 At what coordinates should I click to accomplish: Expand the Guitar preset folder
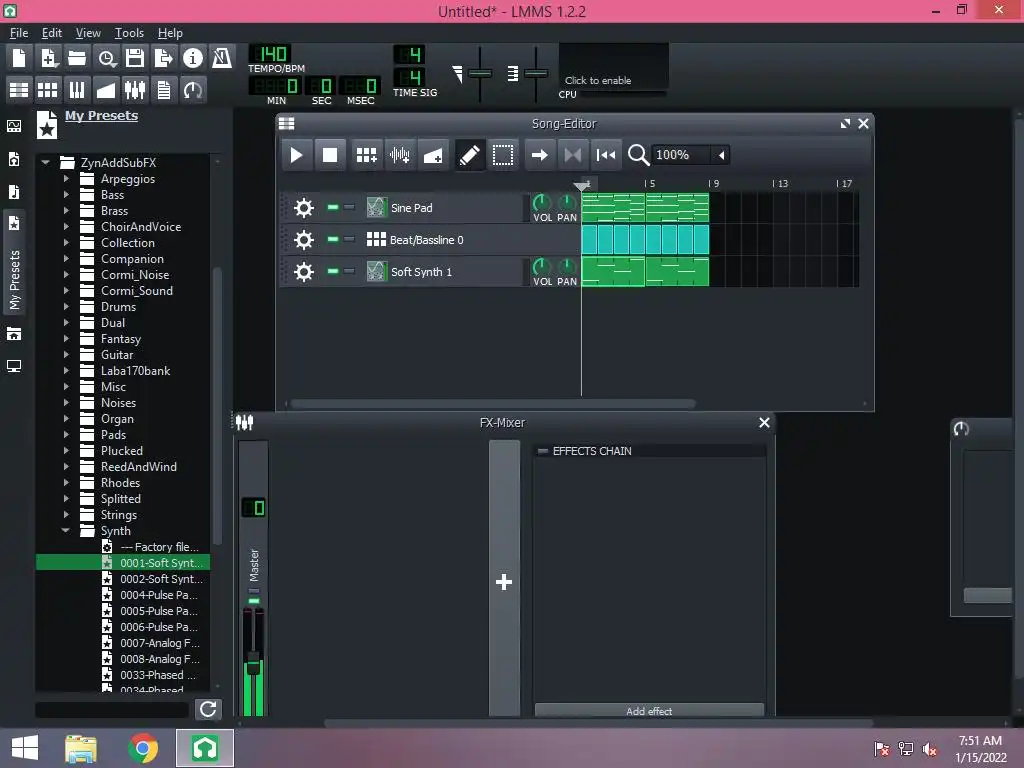pos(66,355)
